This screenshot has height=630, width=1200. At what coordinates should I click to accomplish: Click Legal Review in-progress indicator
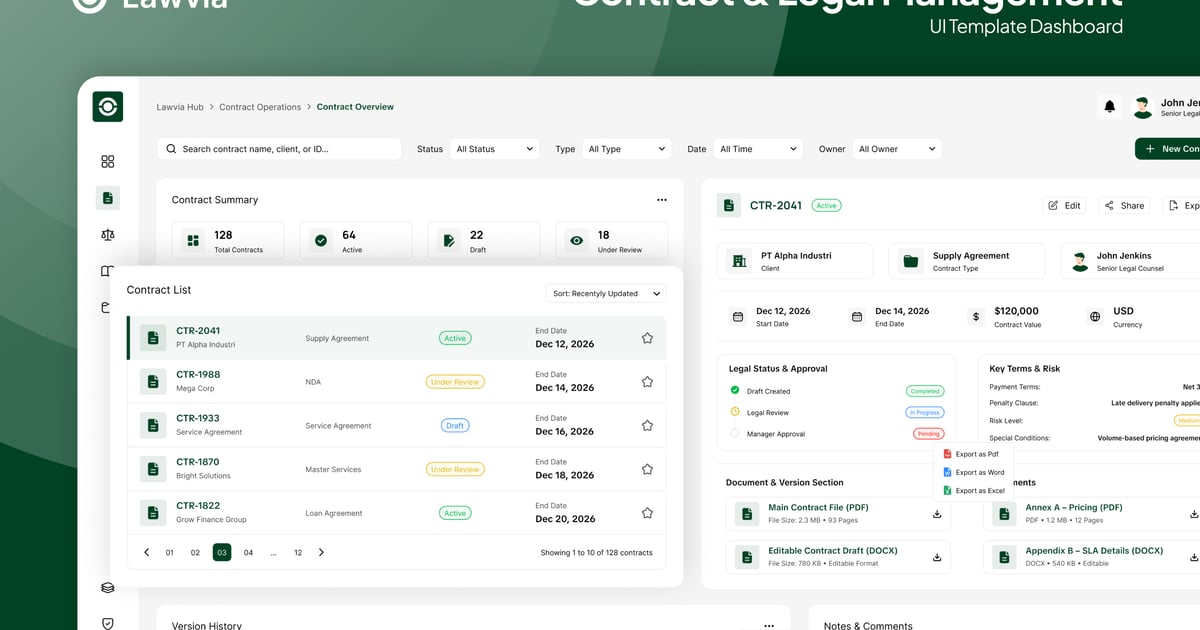(x=735, y=411)
